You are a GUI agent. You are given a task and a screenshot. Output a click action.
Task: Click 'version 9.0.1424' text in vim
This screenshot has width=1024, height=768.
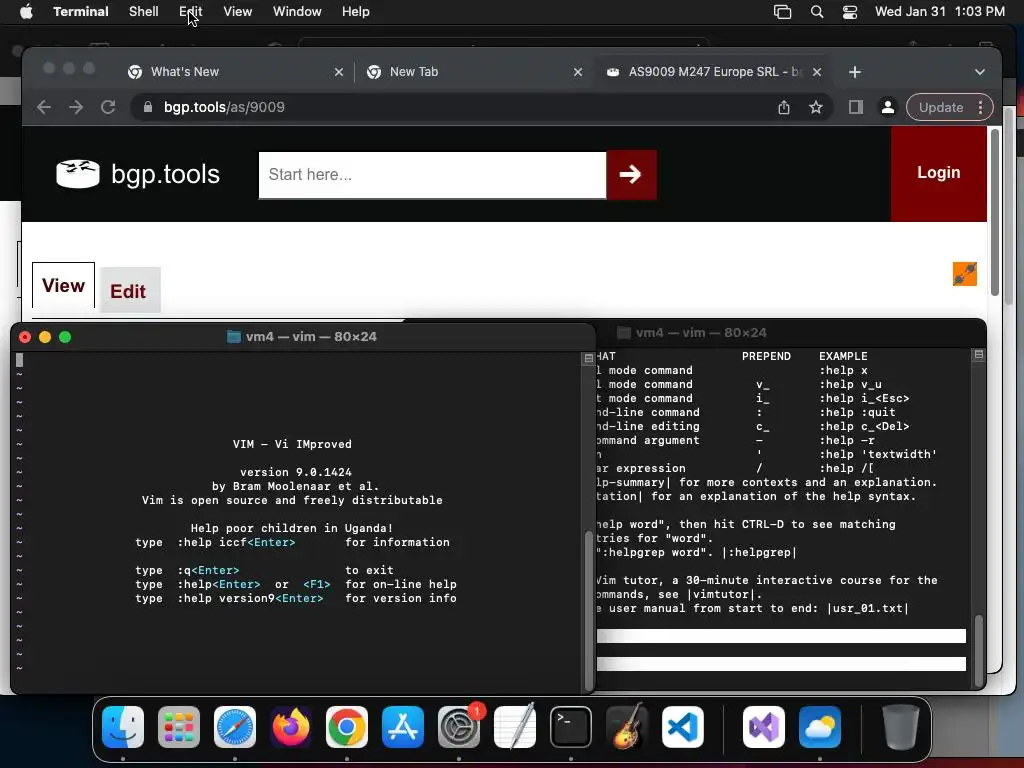(x=296, y=472)
